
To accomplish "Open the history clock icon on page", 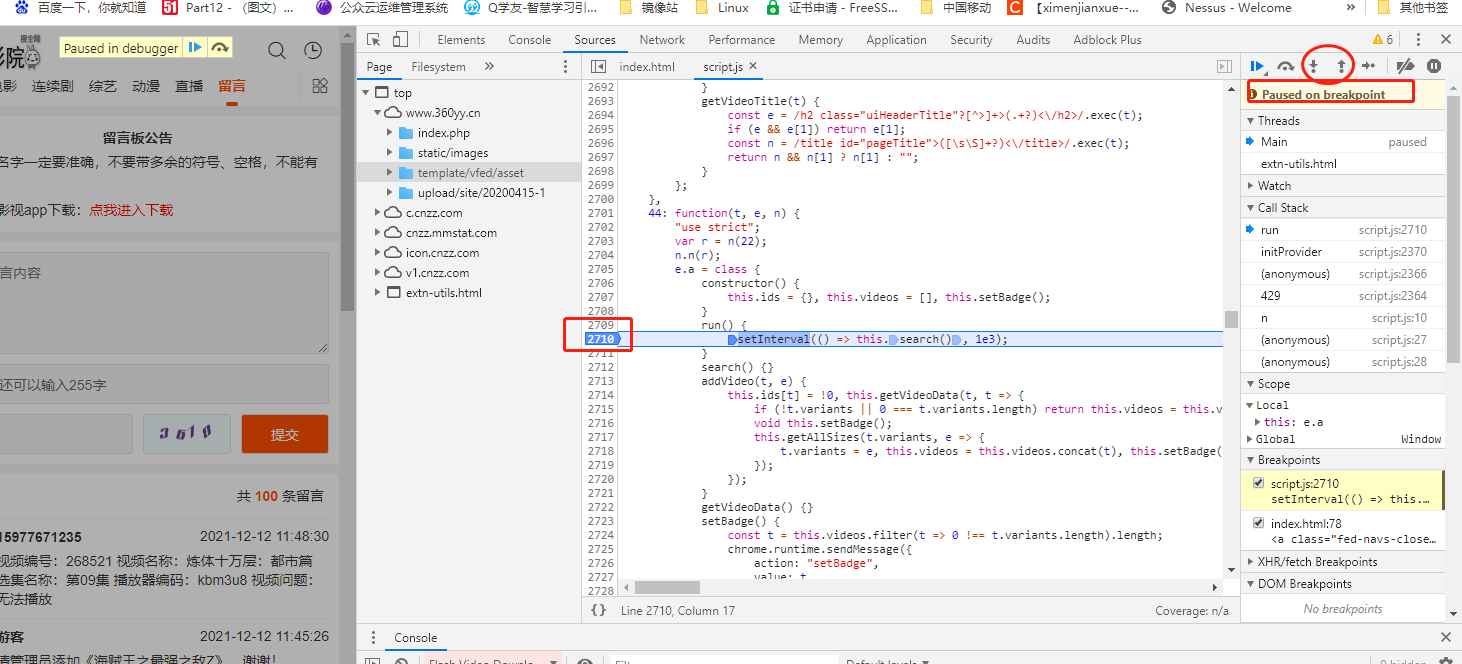I will coord(313,50).
